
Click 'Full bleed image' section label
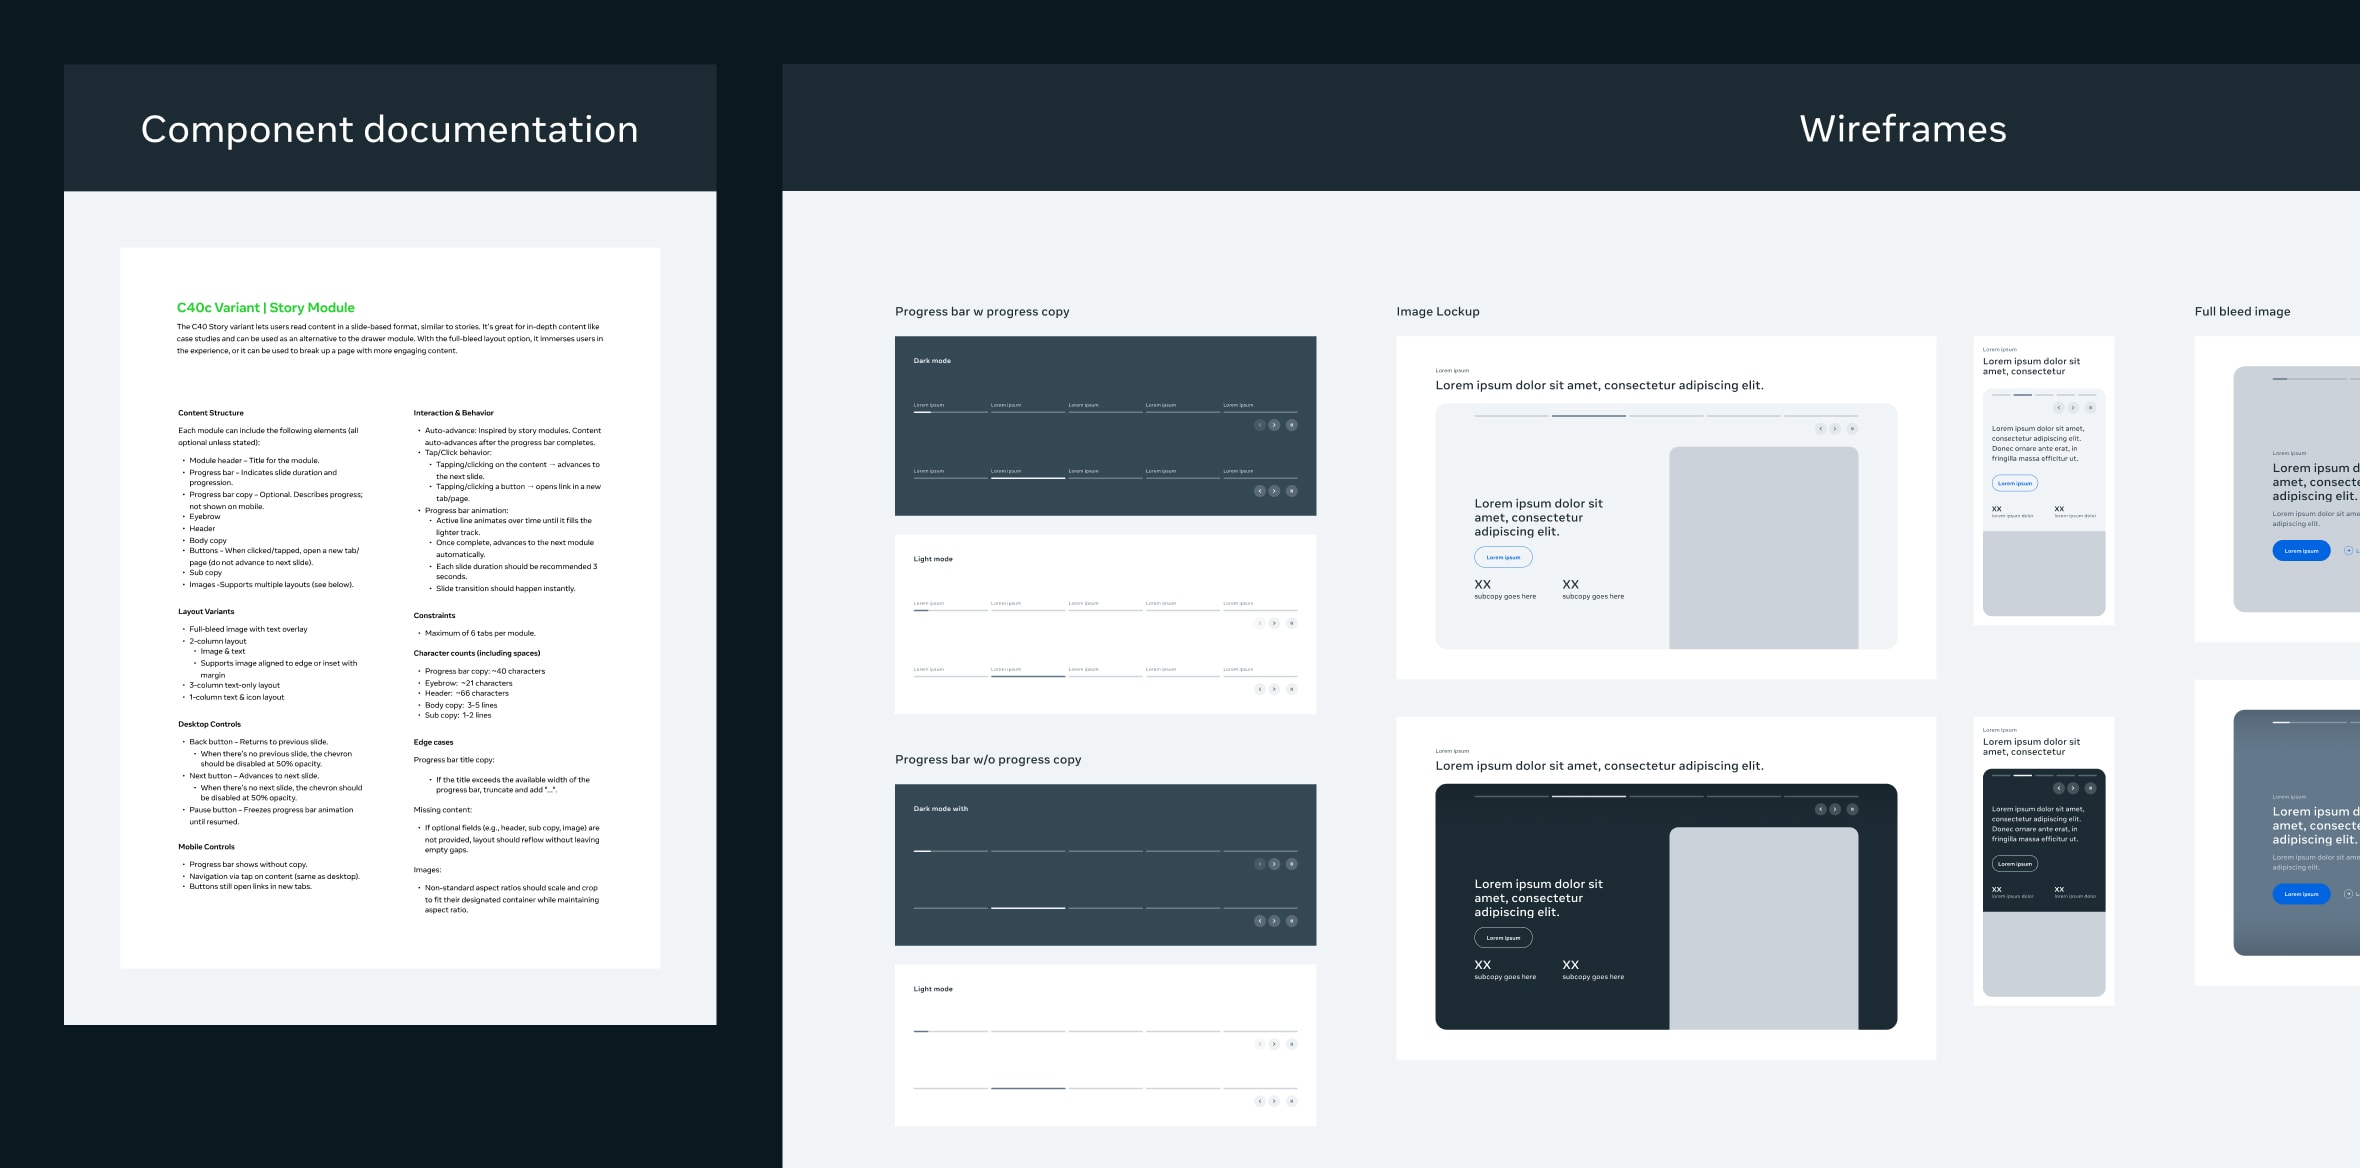(2242, 312)
